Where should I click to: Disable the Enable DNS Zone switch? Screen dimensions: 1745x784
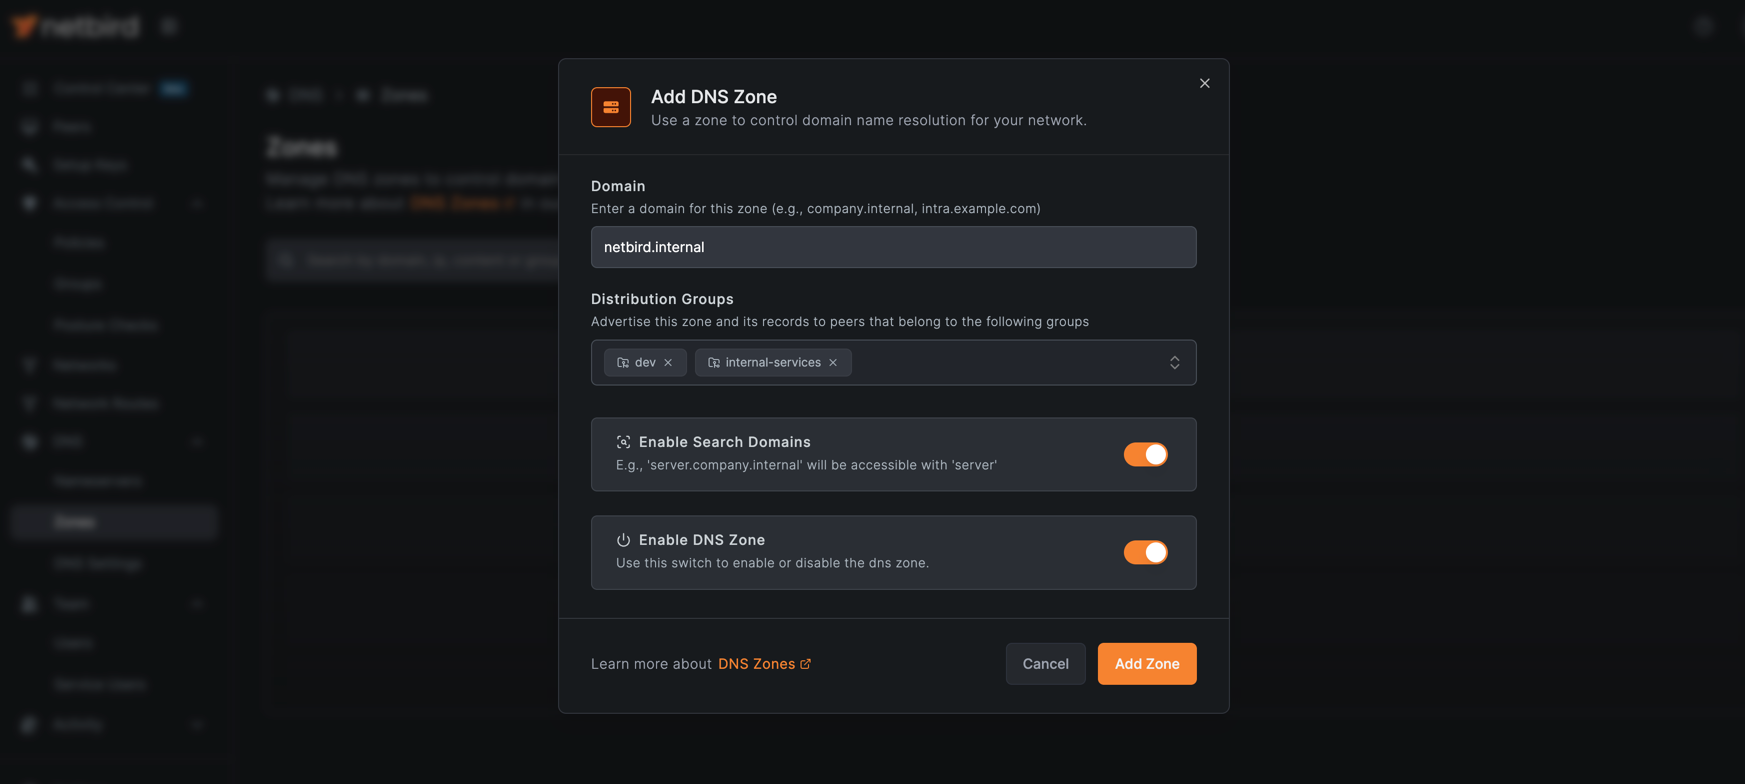(x=1145, y=551)
